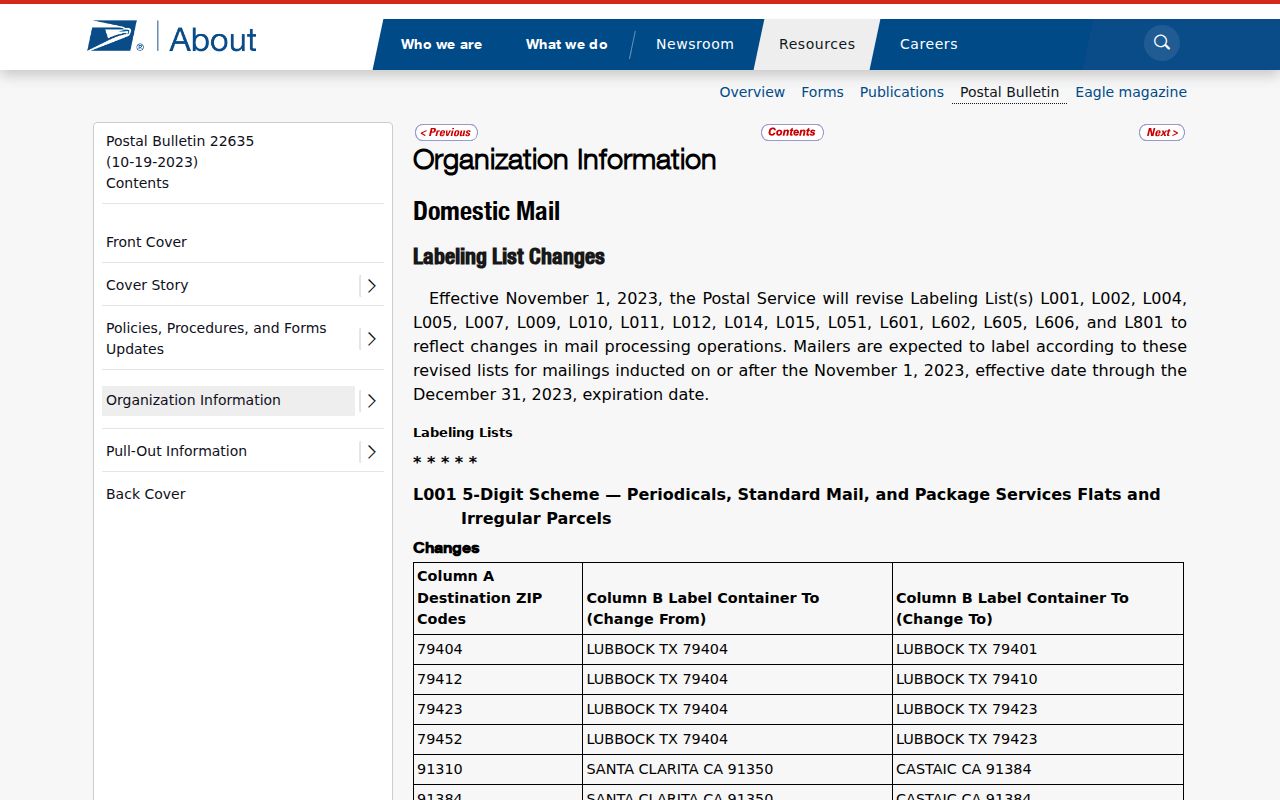Click the Contents button above the heading

792,132
